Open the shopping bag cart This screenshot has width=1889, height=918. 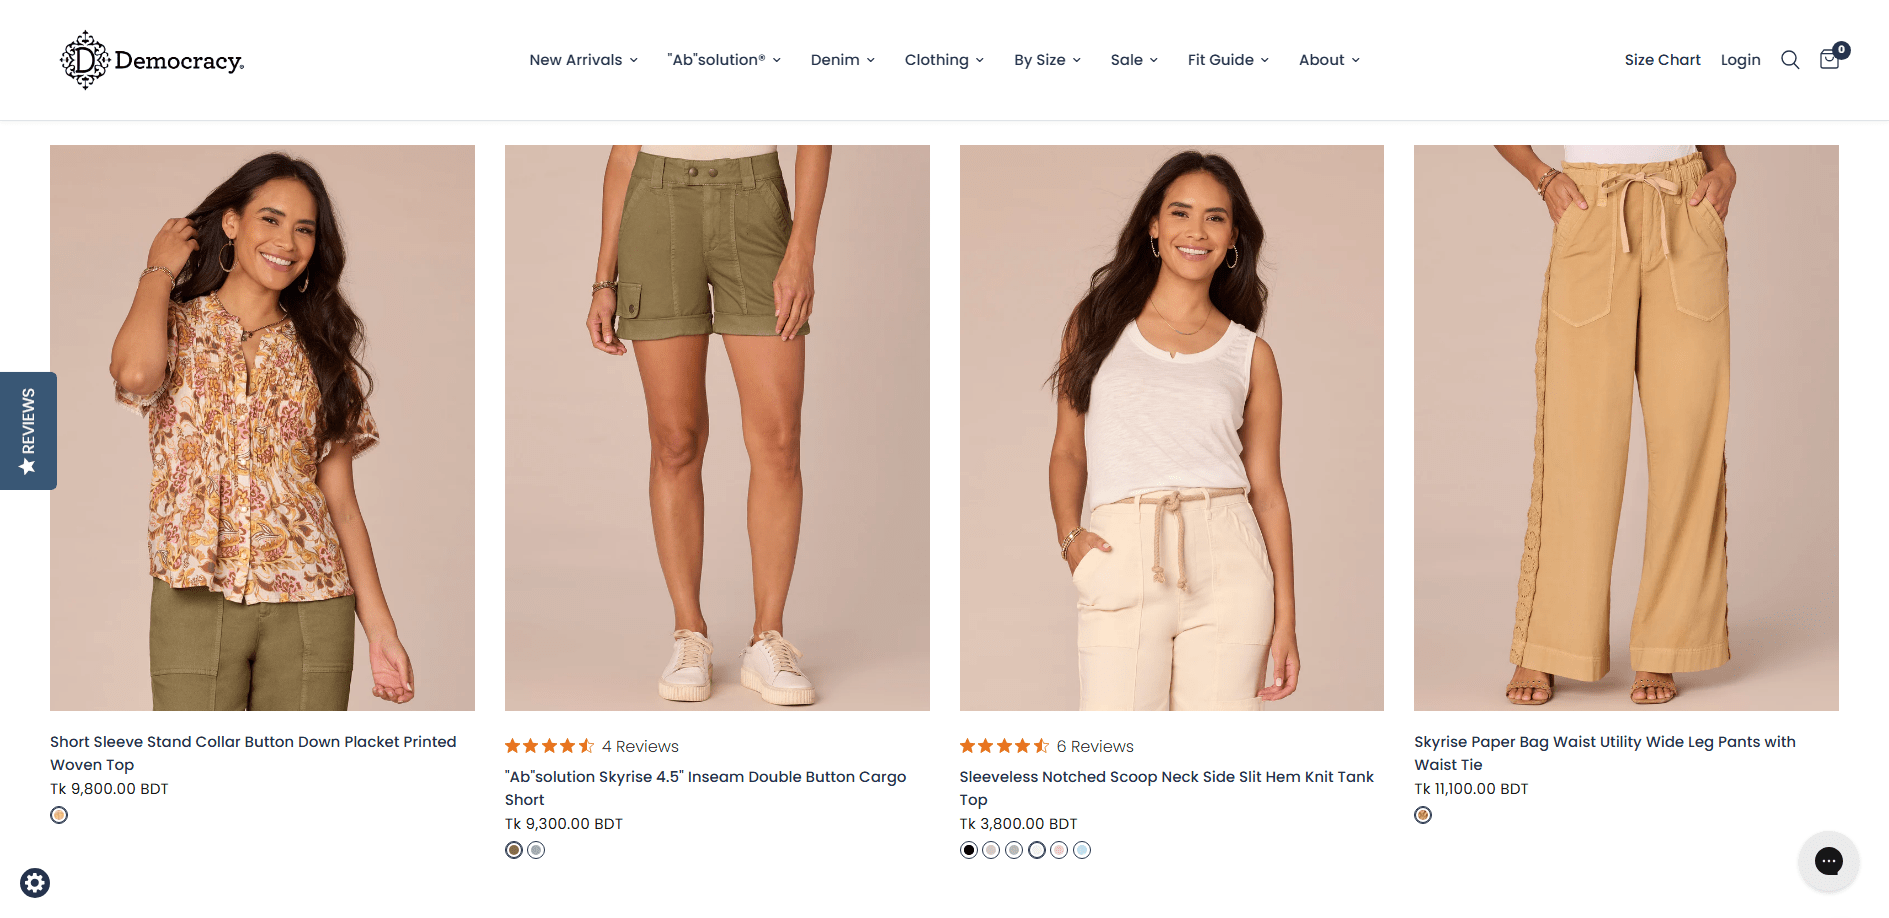[1830, 59]
